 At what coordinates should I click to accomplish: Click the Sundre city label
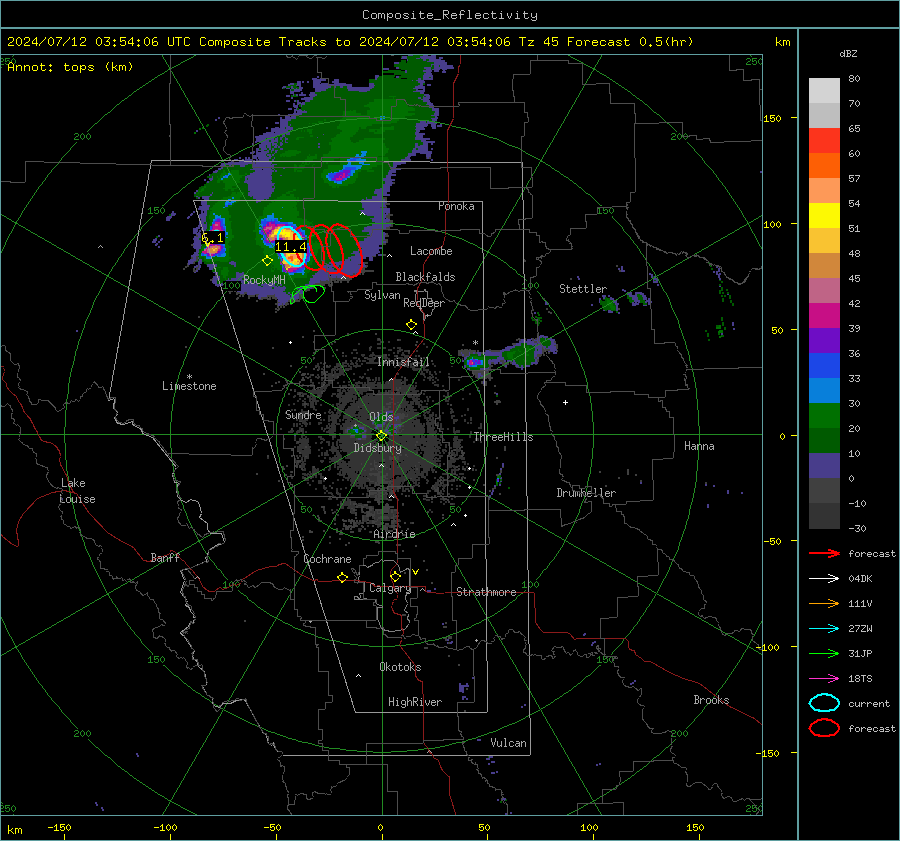click(303, 414)
